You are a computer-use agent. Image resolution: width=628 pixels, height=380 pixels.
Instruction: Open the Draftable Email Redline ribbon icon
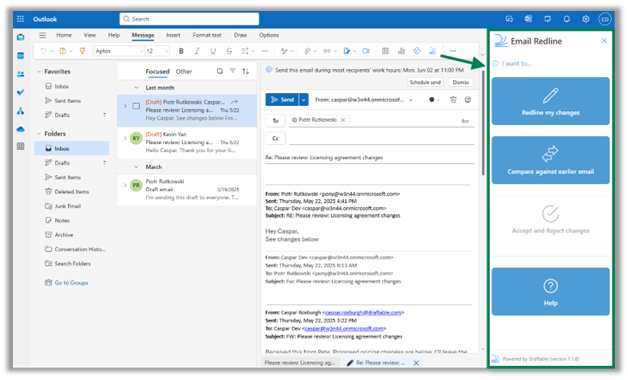point(433,50)
